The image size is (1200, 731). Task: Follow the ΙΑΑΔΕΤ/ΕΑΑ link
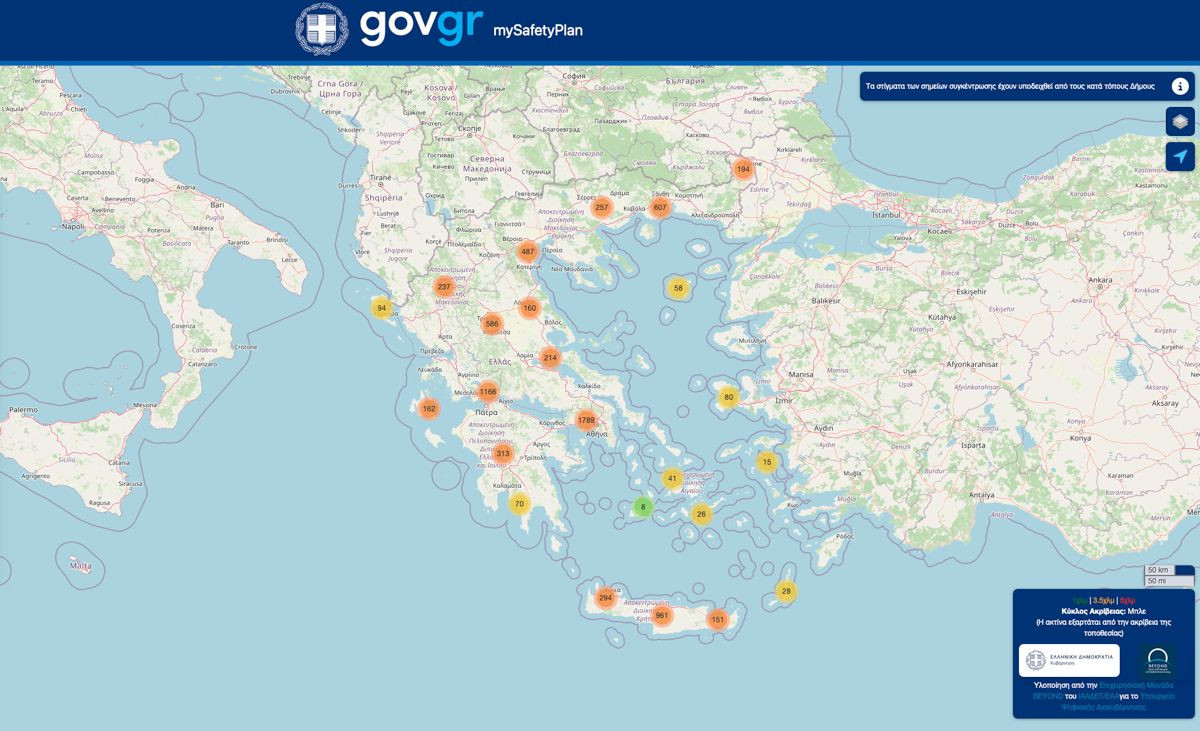[x=1098, y=696]
